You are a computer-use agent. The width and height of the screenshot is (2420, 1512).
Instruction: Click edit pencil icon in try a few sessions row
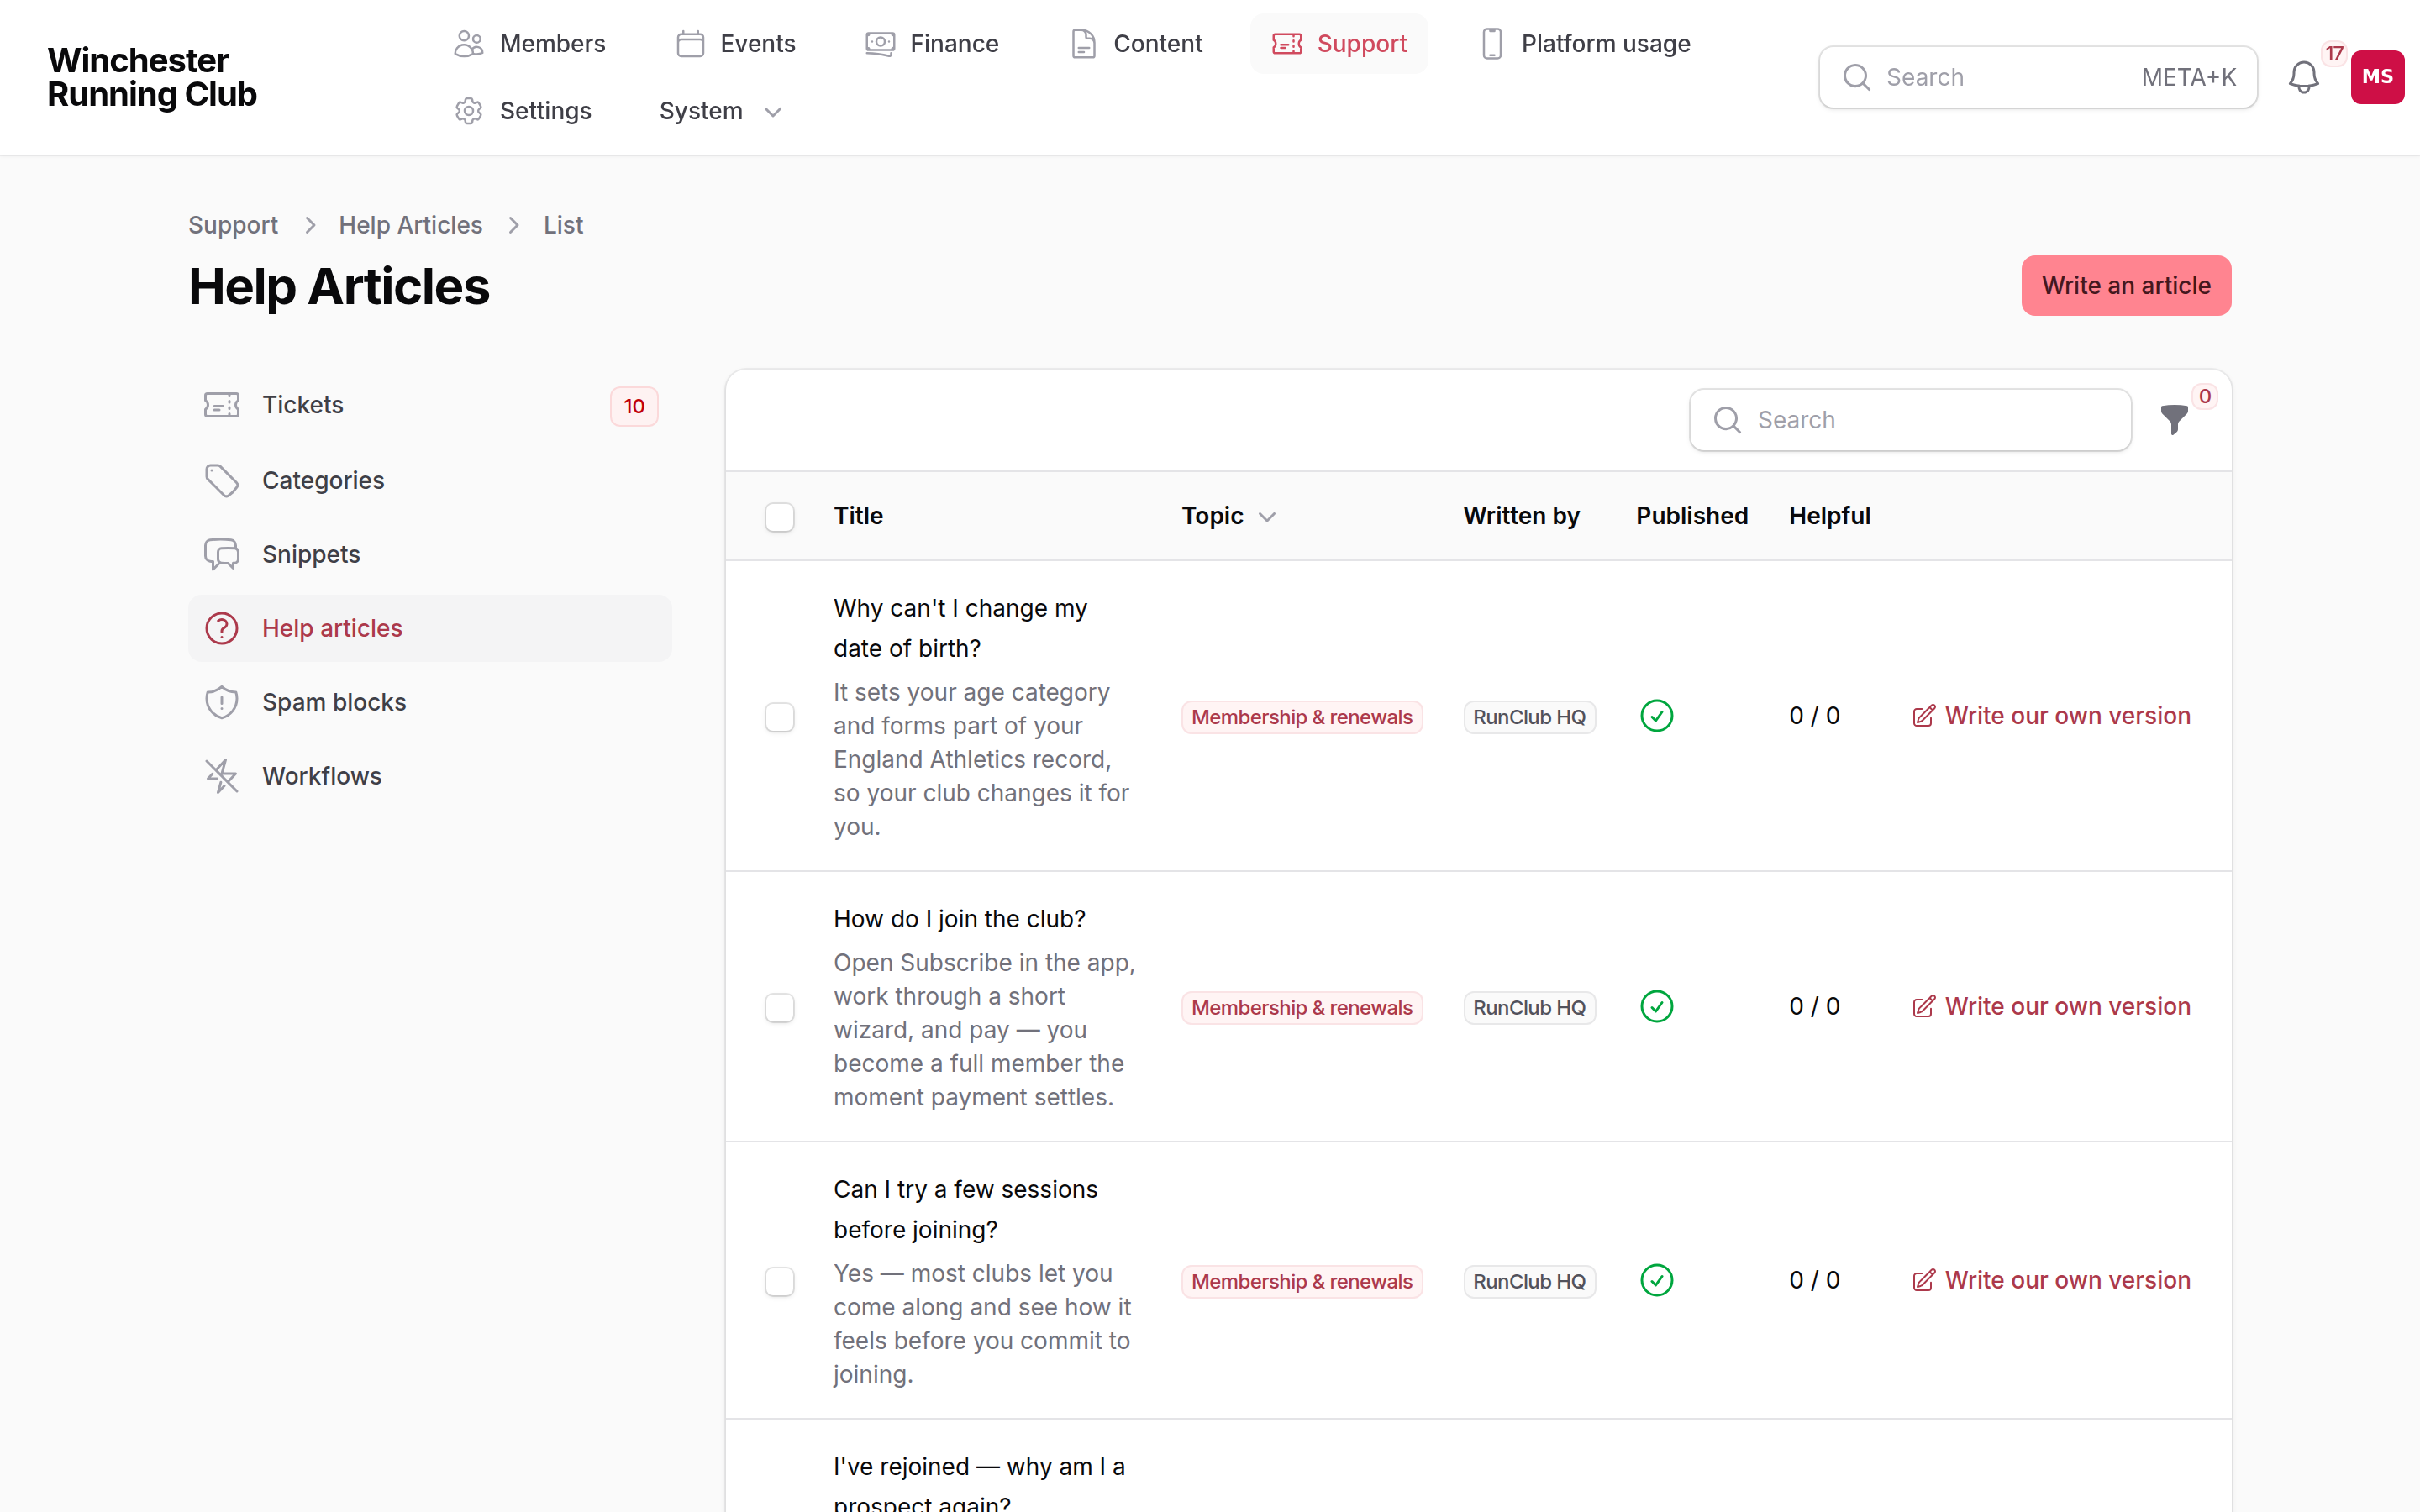(x=1923, y=1280)
